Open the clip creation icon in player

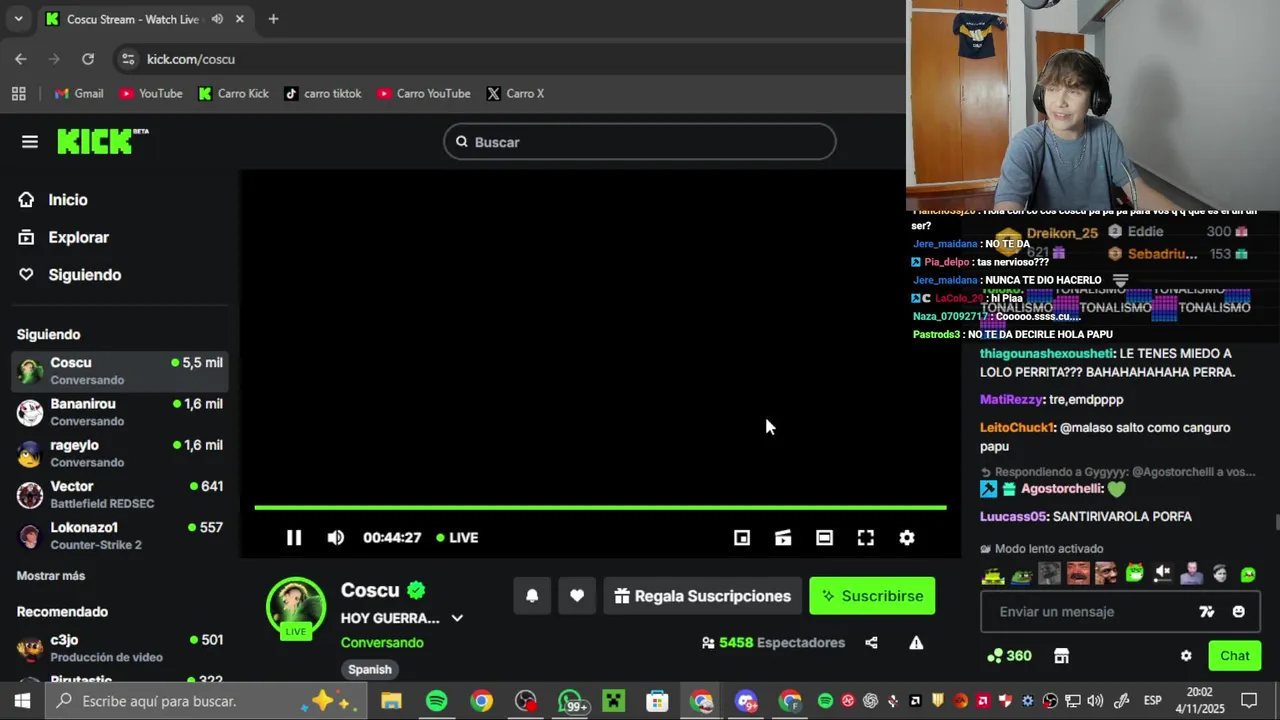[783, 538]
